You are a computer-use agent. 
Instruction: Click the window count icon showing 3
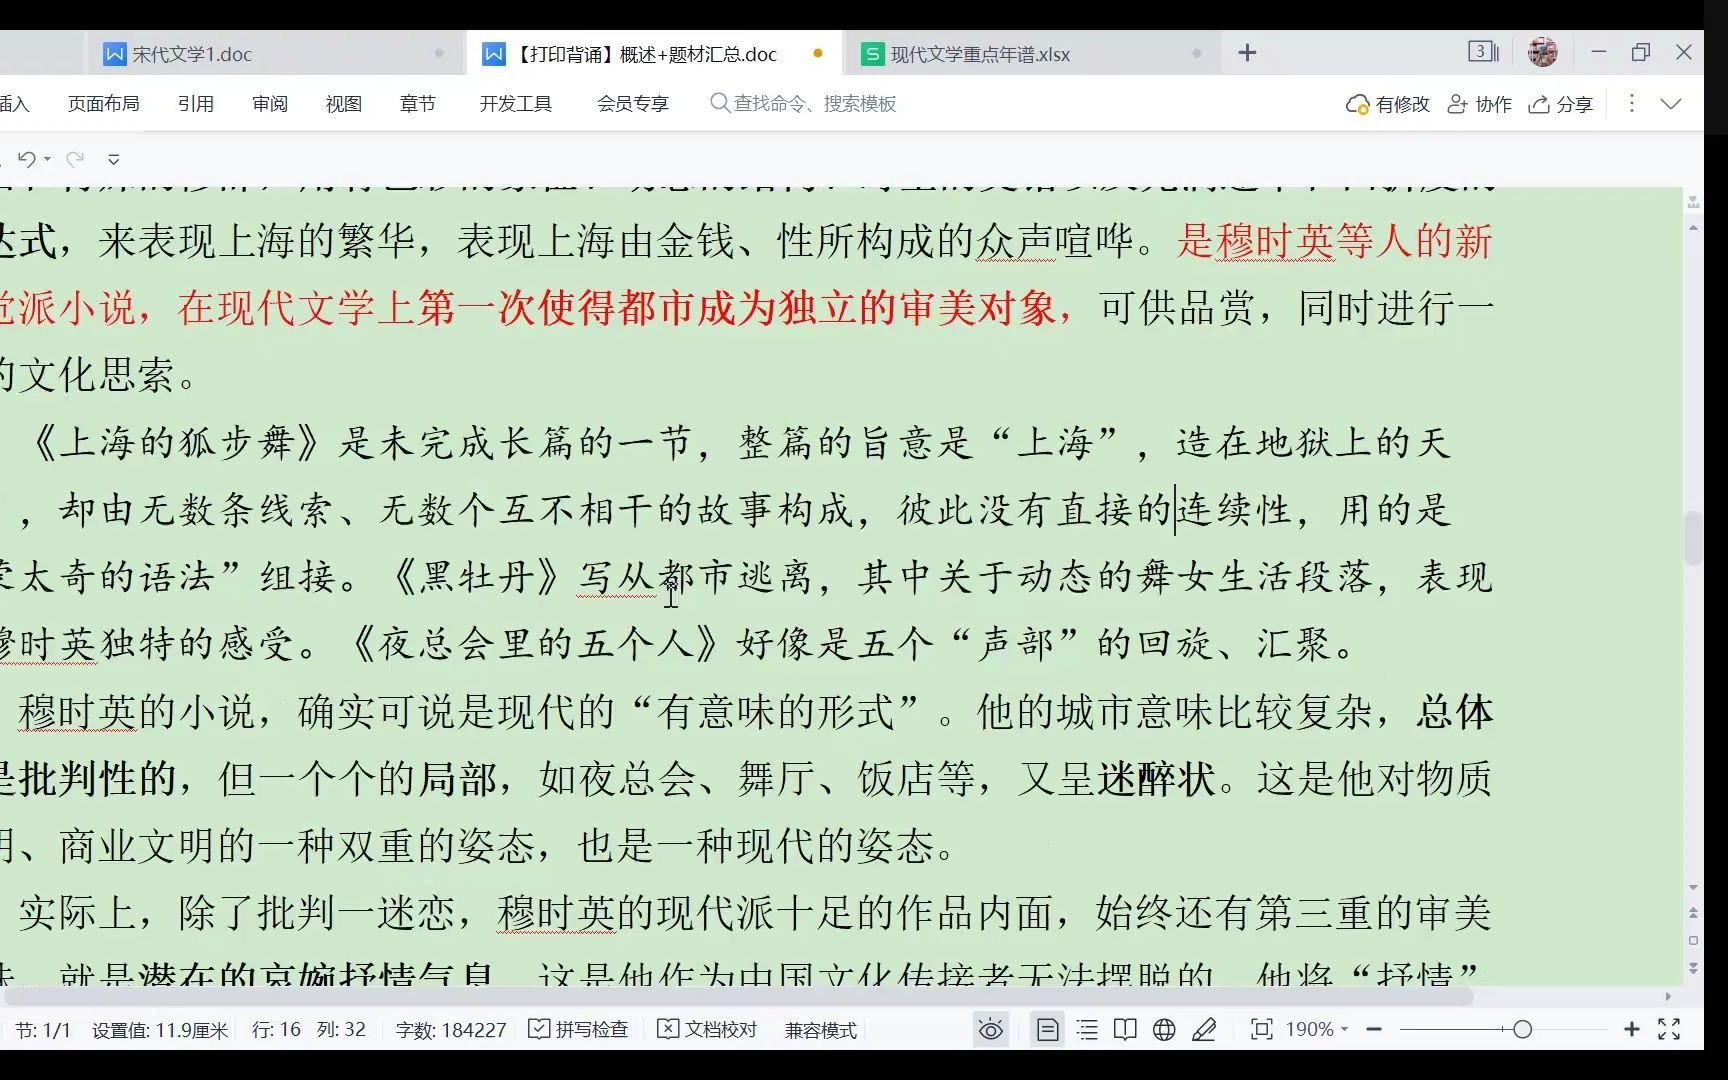pyautogui.click(x=1483, y=52)
